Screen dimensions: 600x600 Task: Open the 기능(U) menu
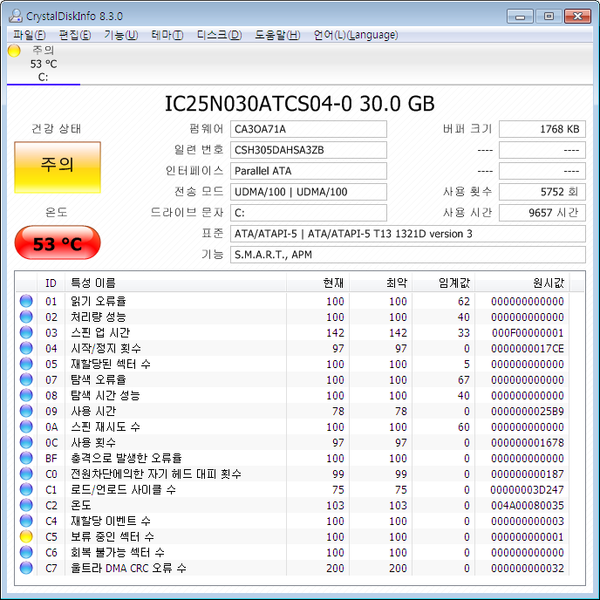tap(121, 35)
